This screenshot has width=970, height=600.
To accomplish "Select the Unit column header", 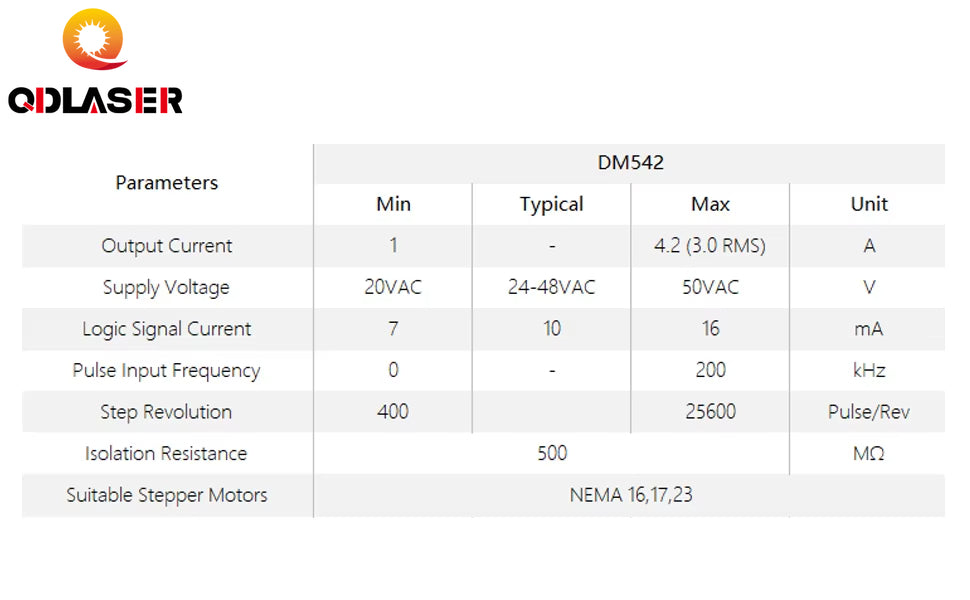I will pyautogui.click(x=868, y=204).
